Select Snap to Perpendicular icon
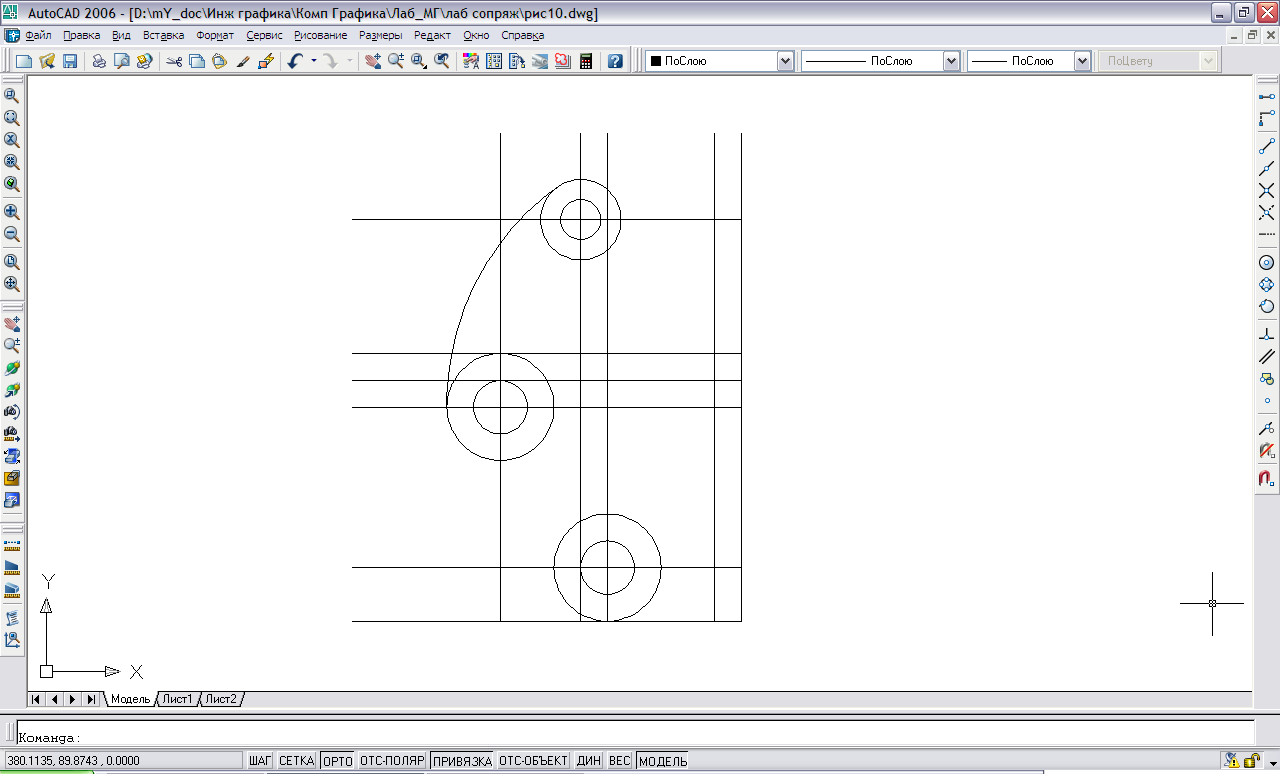 tap(1266, 334)
